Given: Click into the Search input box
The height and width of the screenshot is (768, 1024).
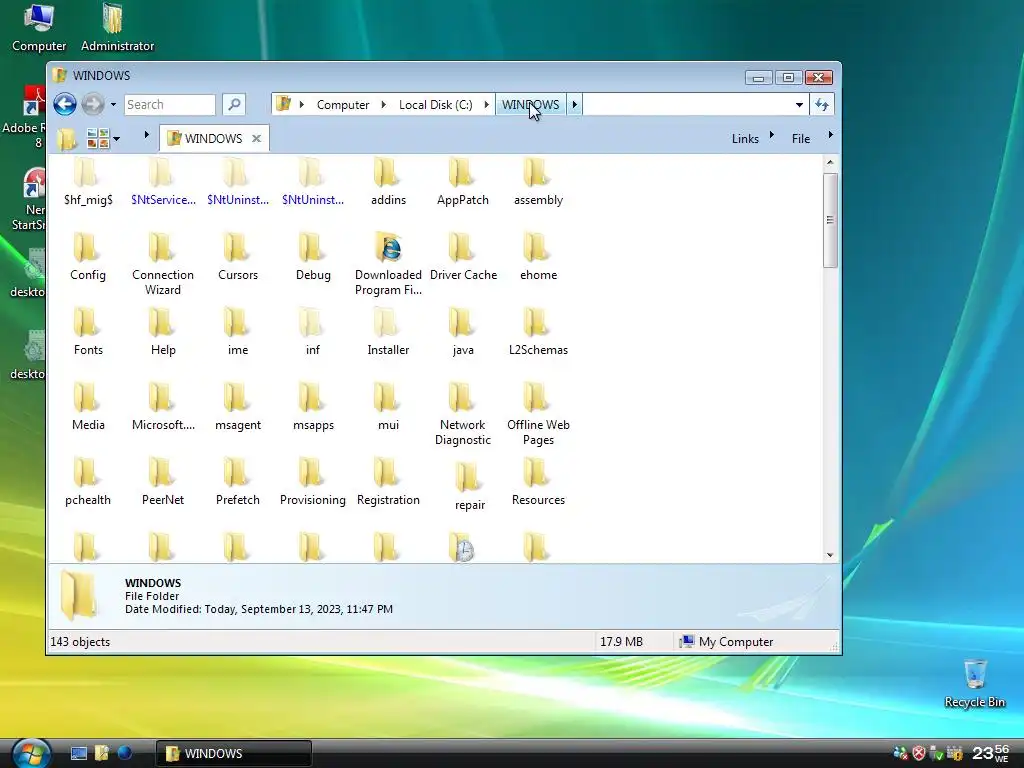Looking at the screenshot, I should click(x=170, y=104).
